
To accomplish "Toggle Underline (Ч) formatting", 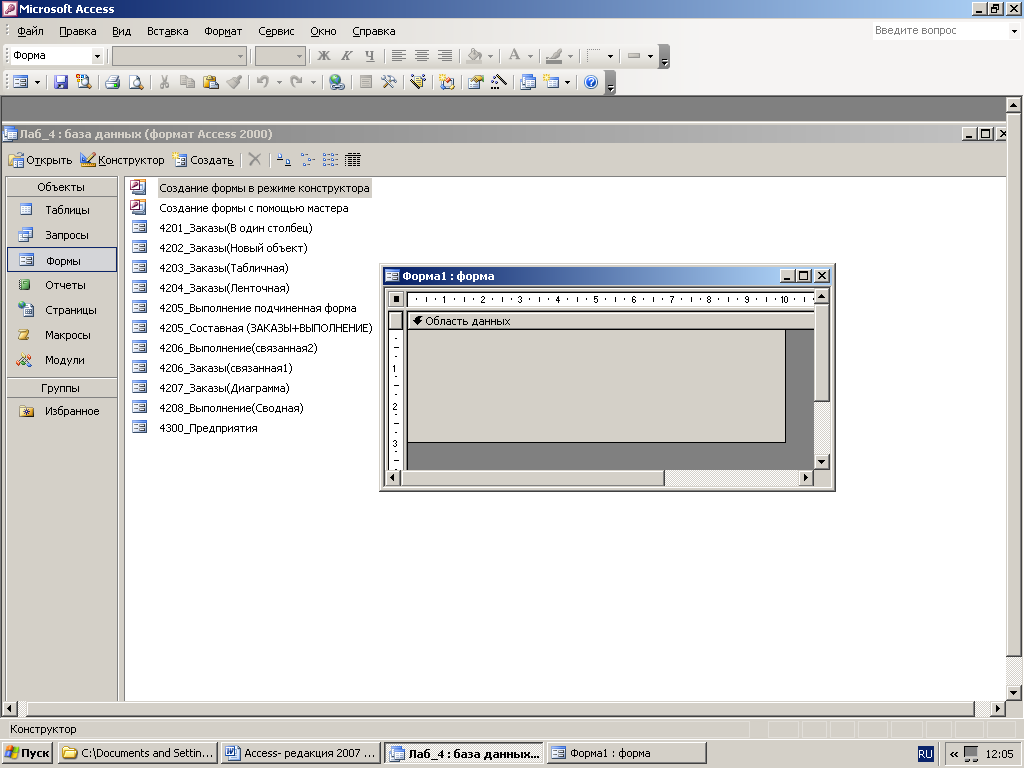I will [370, 56].
